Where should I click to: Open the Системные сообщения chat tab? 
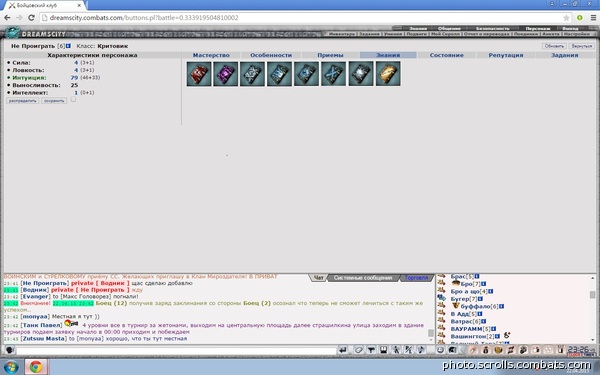[363, 278]
